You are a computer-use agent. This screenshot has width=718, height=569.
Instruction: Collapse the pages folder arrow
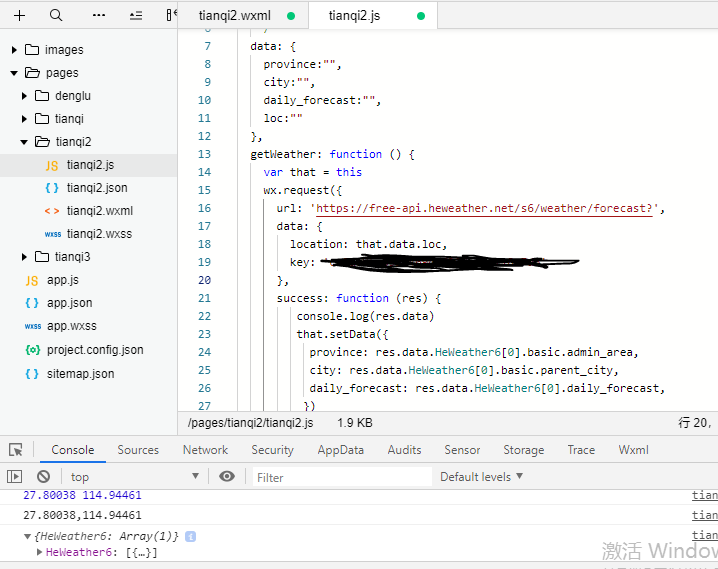click(x=14, y=73)
